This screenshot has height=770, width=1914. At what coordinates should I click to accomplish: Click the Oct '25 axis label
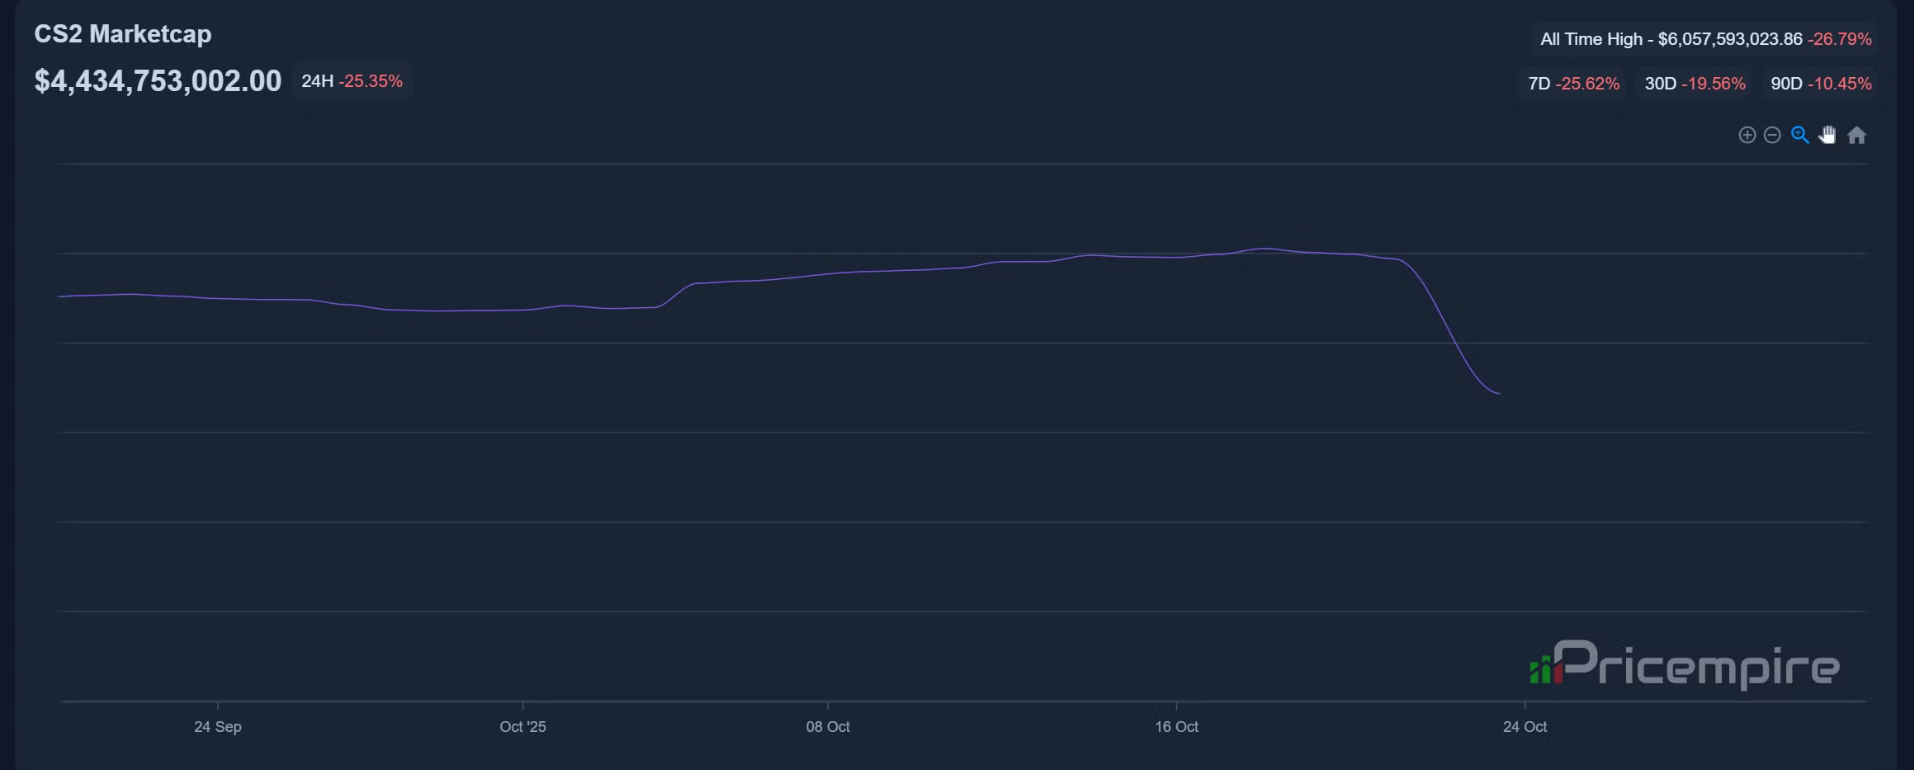click(x=523, y=727)
